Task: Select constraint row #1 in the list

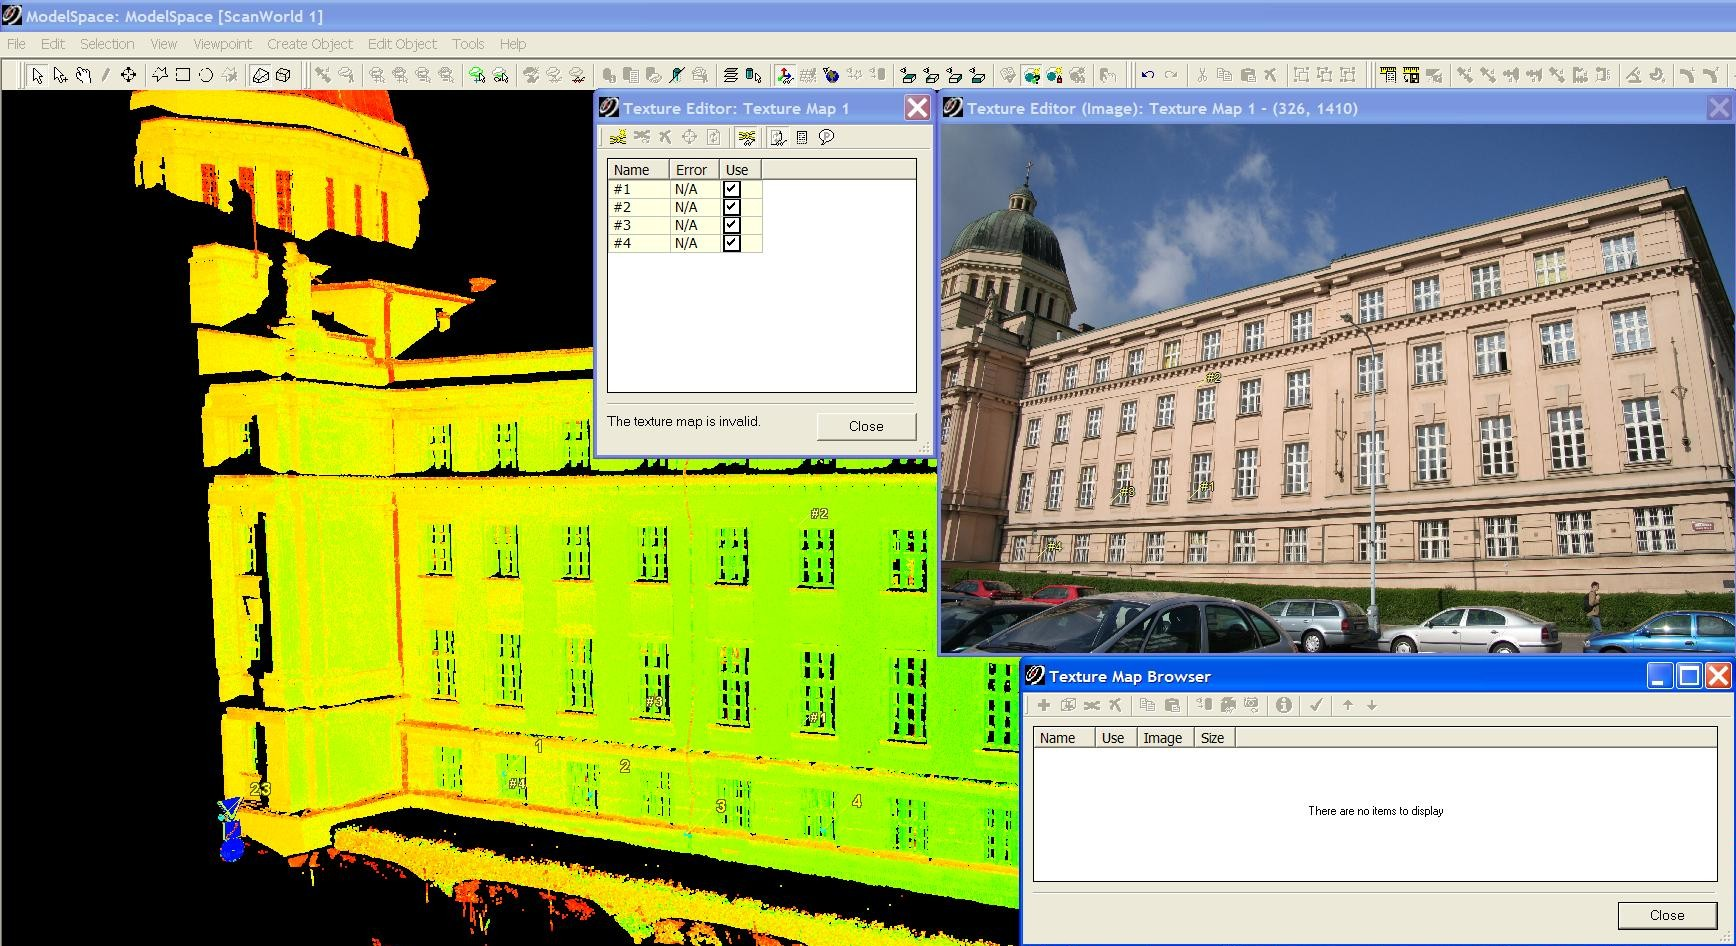Action: click(685, 189)
